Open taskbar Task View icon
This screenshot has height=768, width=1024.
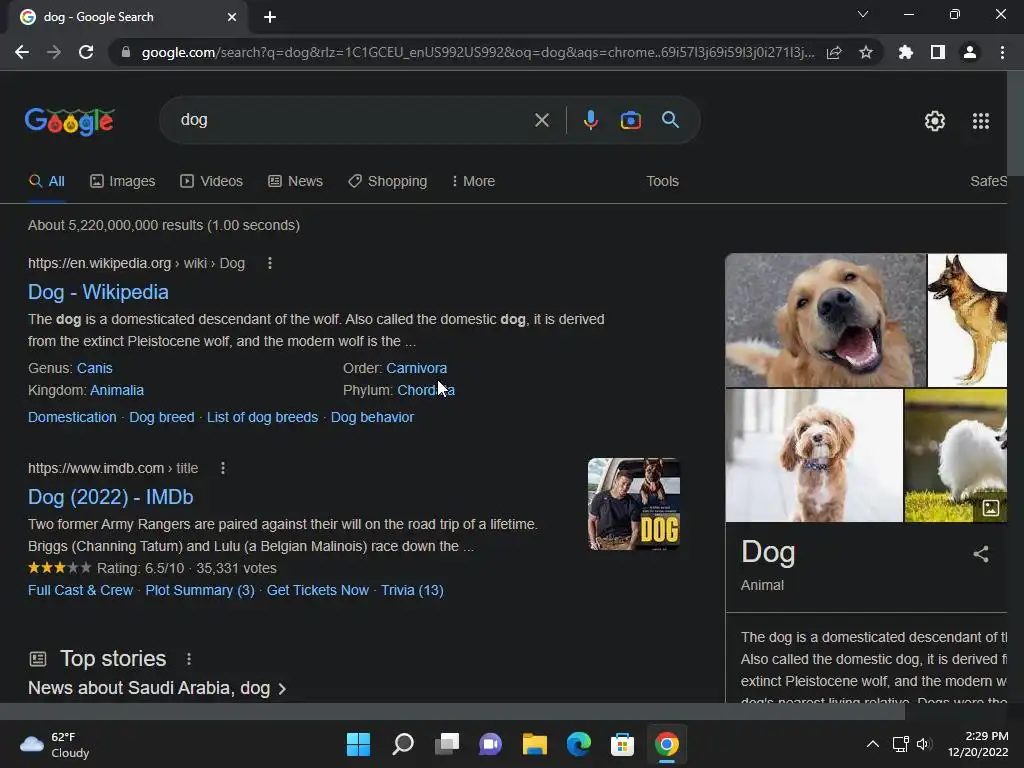click(447, 744)
